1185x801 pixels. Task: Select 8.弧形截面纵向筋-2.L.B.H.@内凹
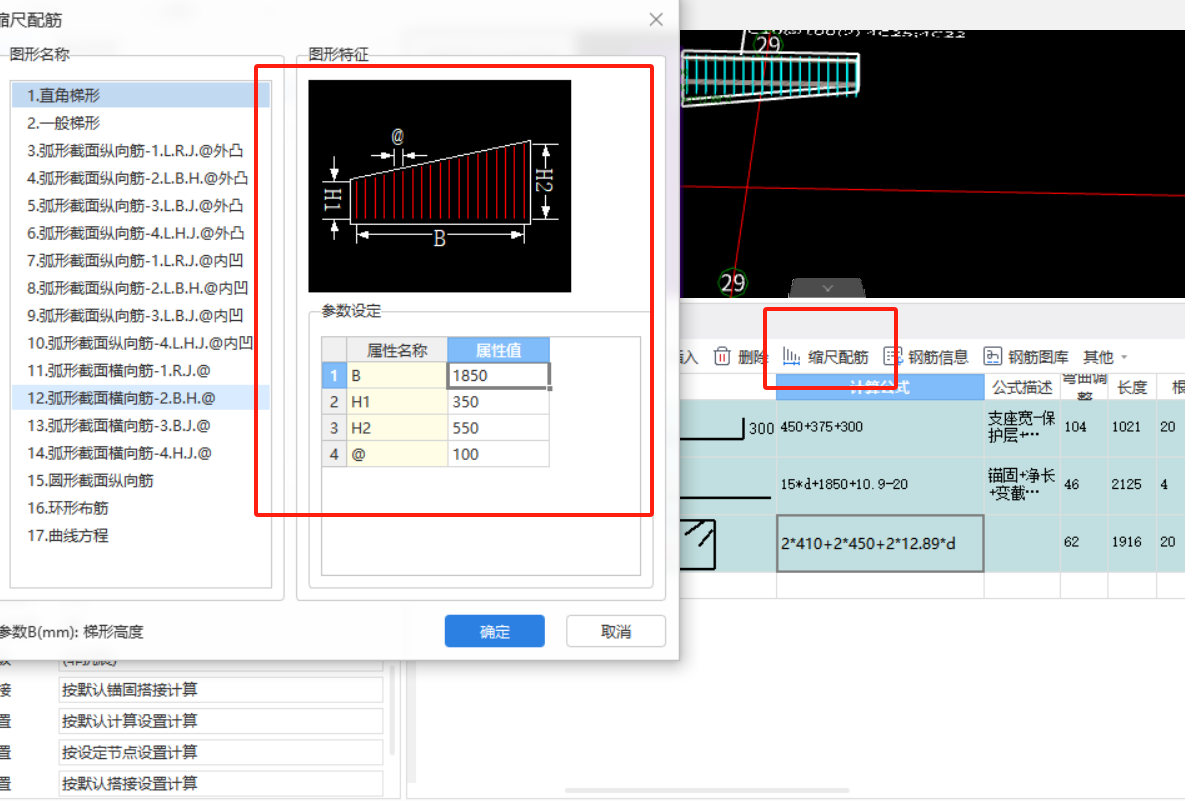coord(141,288)
